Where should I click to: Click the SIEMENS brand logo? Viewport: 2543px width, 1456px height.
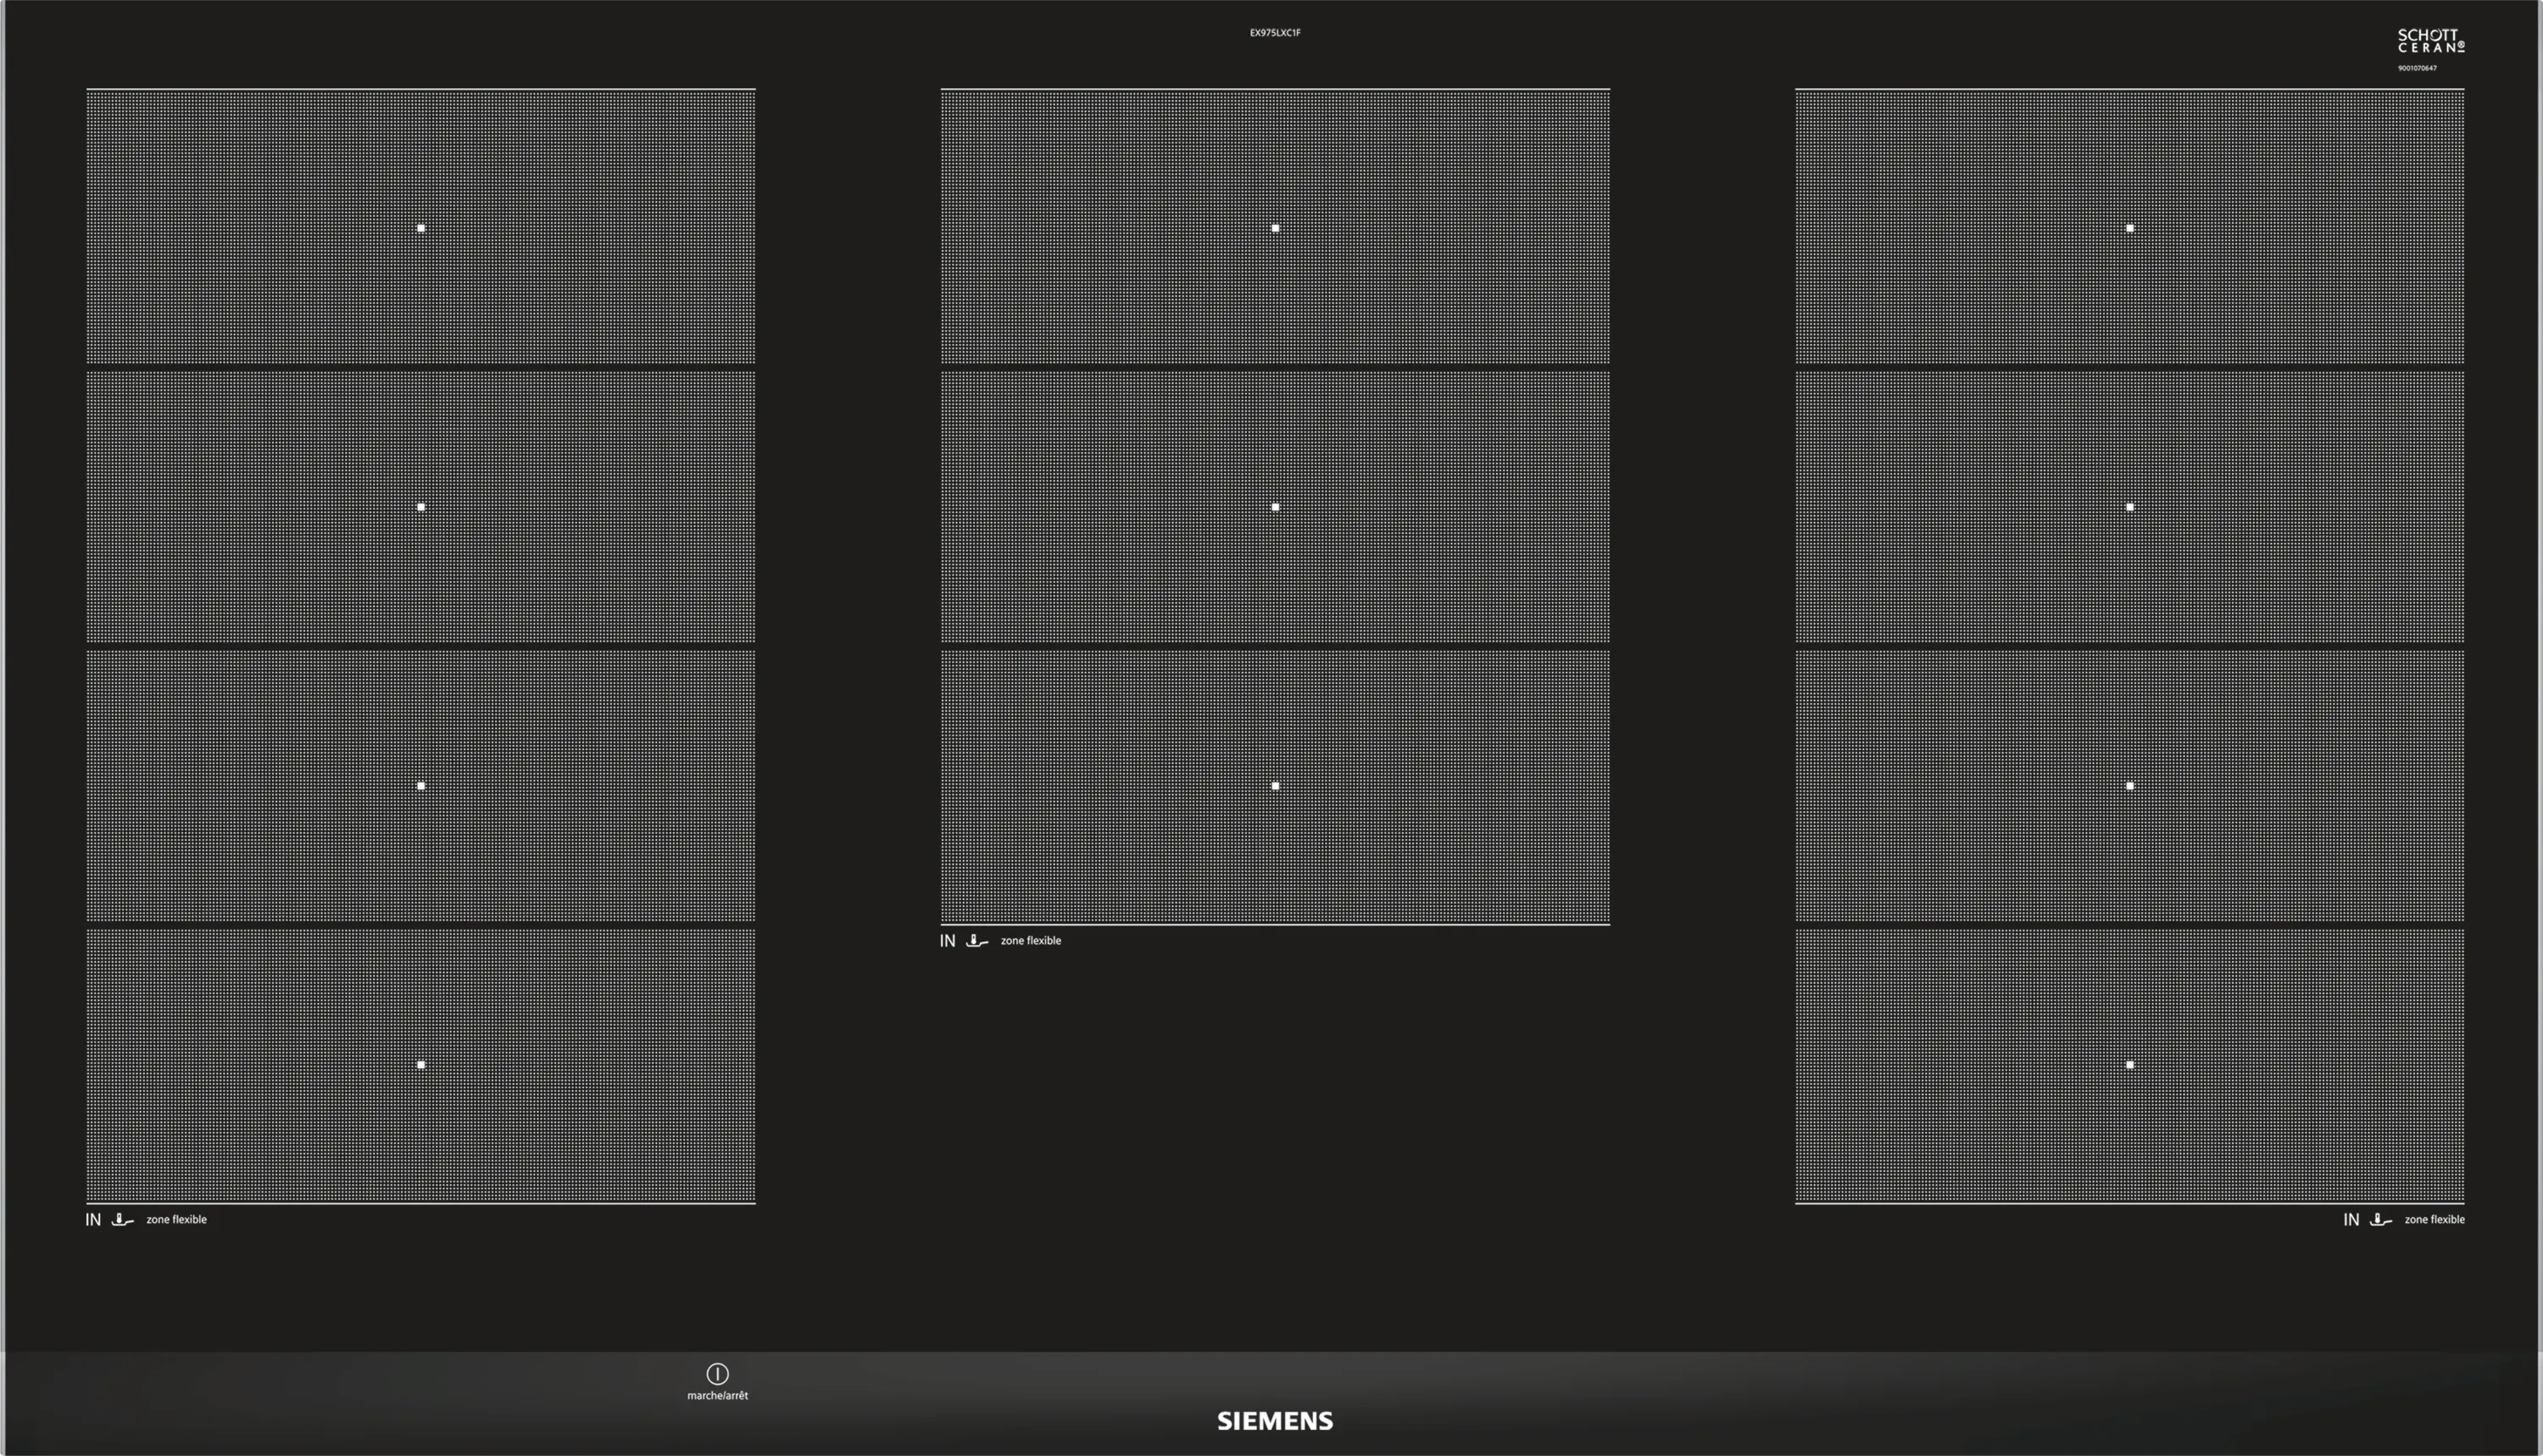[x=1274, y=1421]
